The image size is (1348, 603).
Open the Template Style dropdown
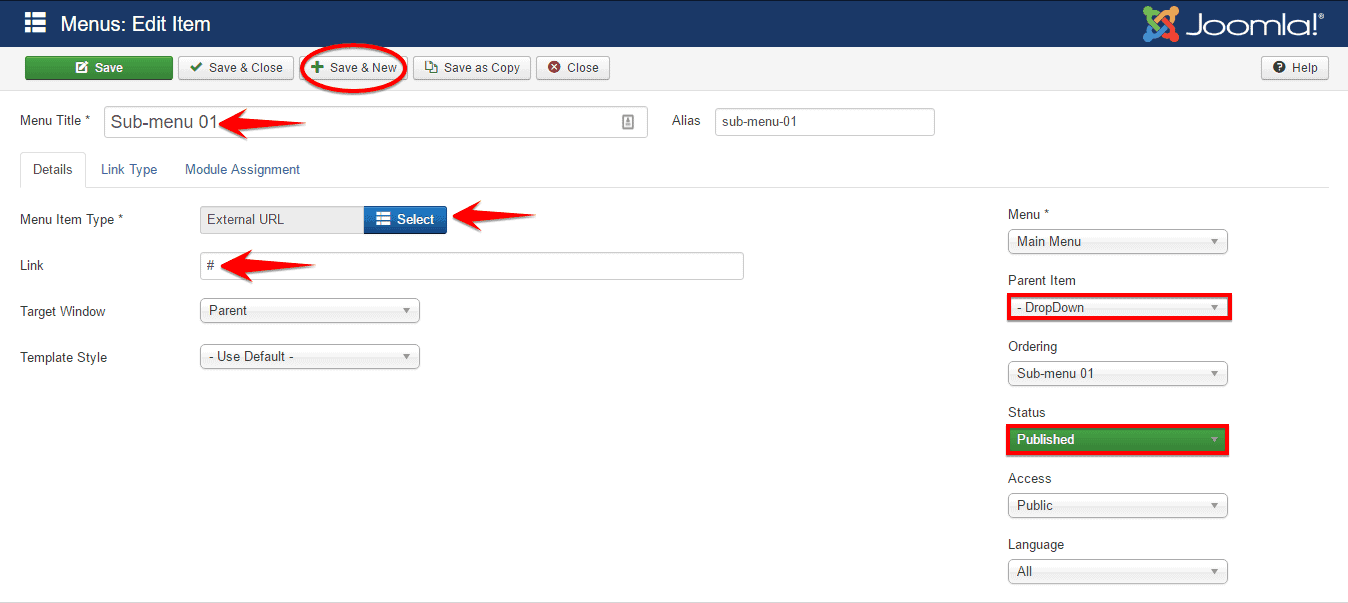[x=309, y=356]
